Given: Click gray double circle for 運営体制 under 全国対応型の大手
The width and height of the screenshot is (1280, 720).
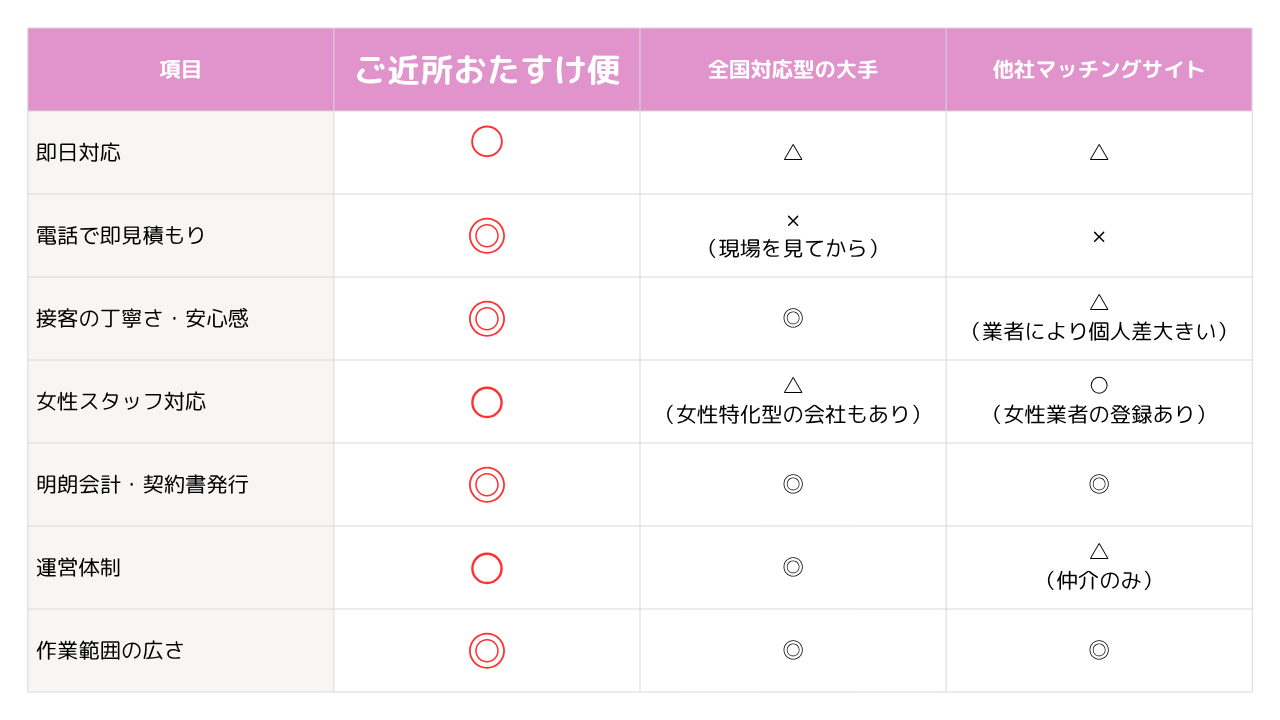Looking at the screenshot, I should click(793, 567).
